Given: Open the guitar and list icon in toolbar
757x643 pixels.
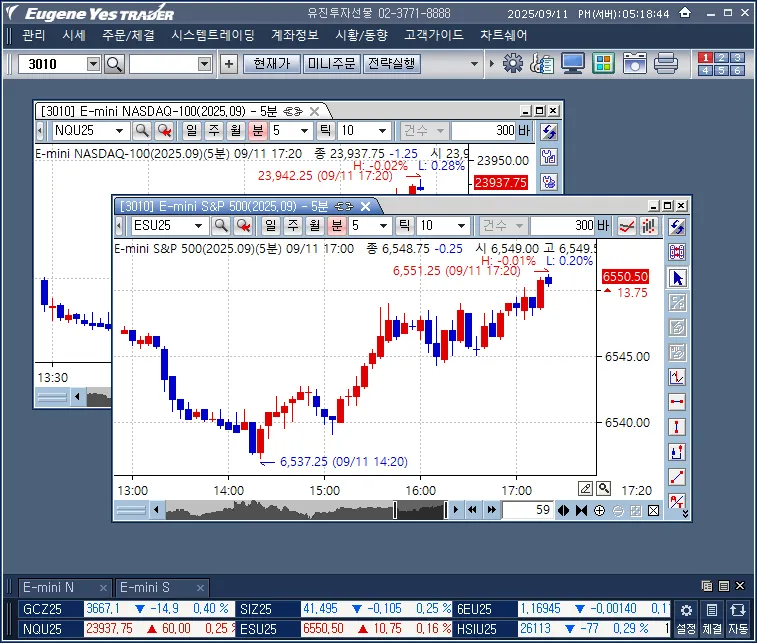Looking at the screenshot, I should point(542,63).
